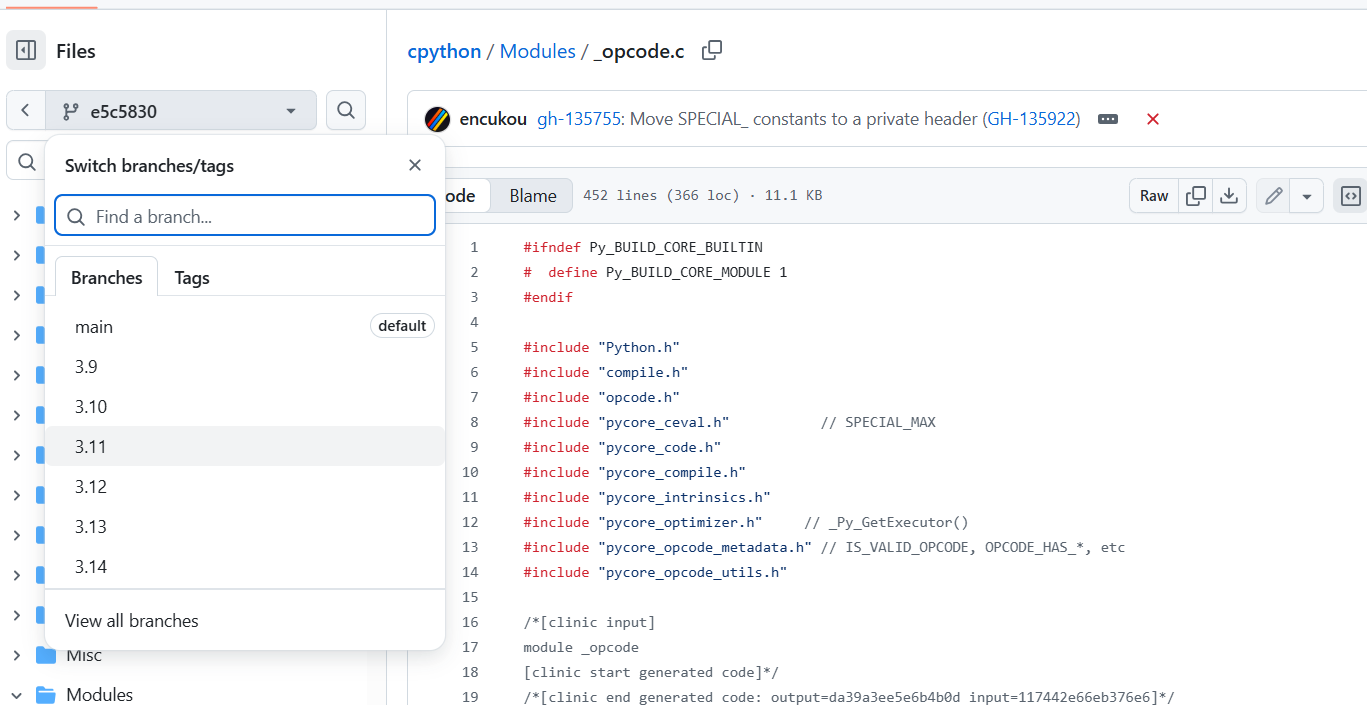
Task: Select the 3.11 branch
Action: [91, 447]
